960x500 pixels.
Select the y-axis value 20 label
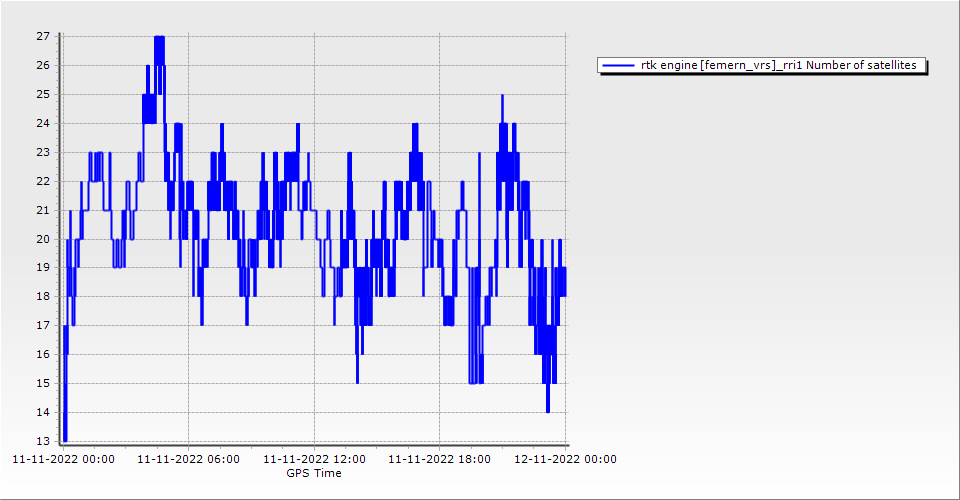[x=43, y=239]
